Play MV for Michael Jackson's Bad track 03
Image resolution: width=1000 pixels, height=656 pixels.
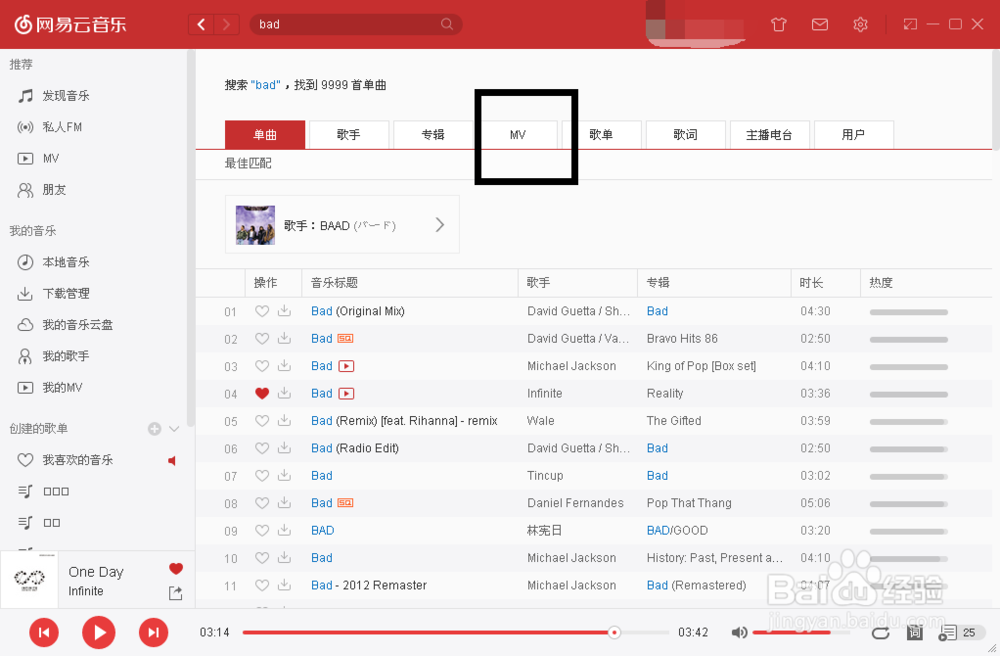tap(346, 366)
